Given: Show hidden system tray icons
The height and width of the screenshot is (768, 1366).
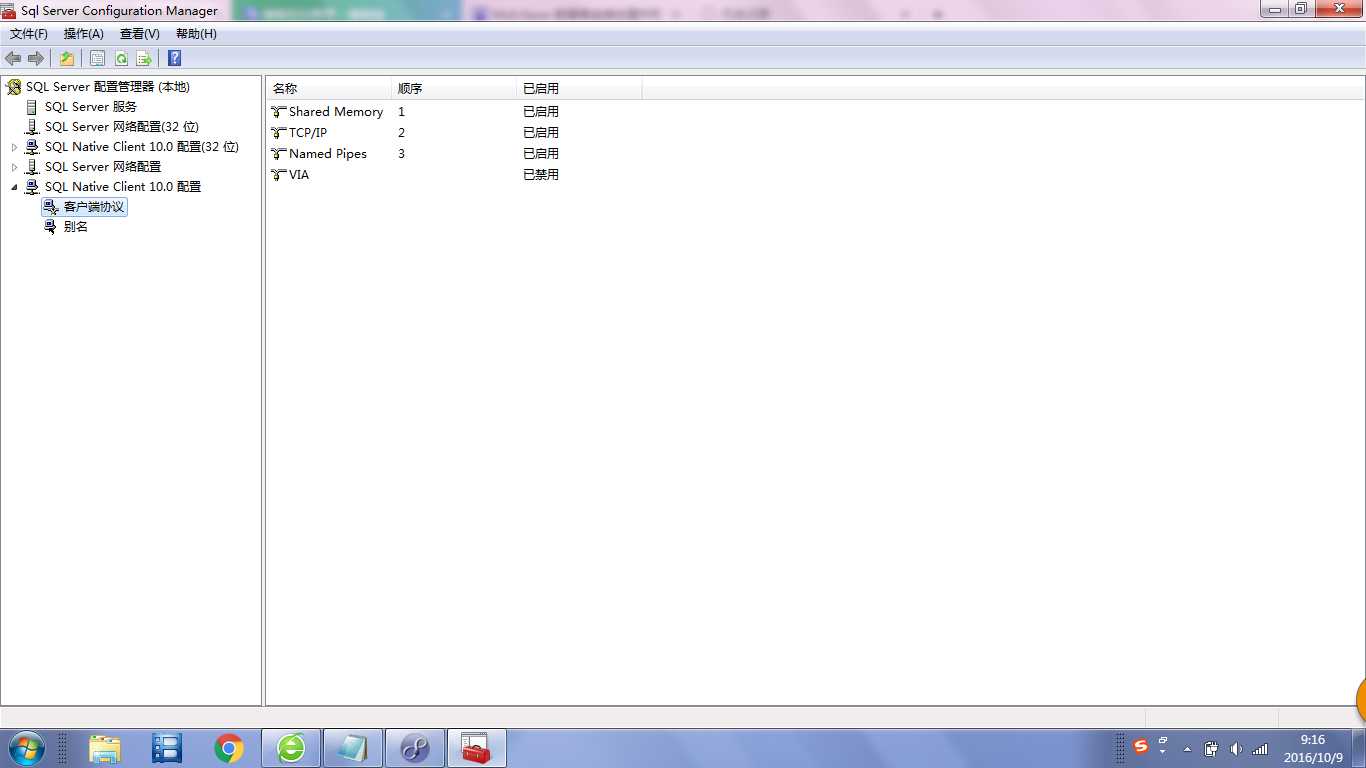Looking at the screenshot, I should click(1187, 749).
